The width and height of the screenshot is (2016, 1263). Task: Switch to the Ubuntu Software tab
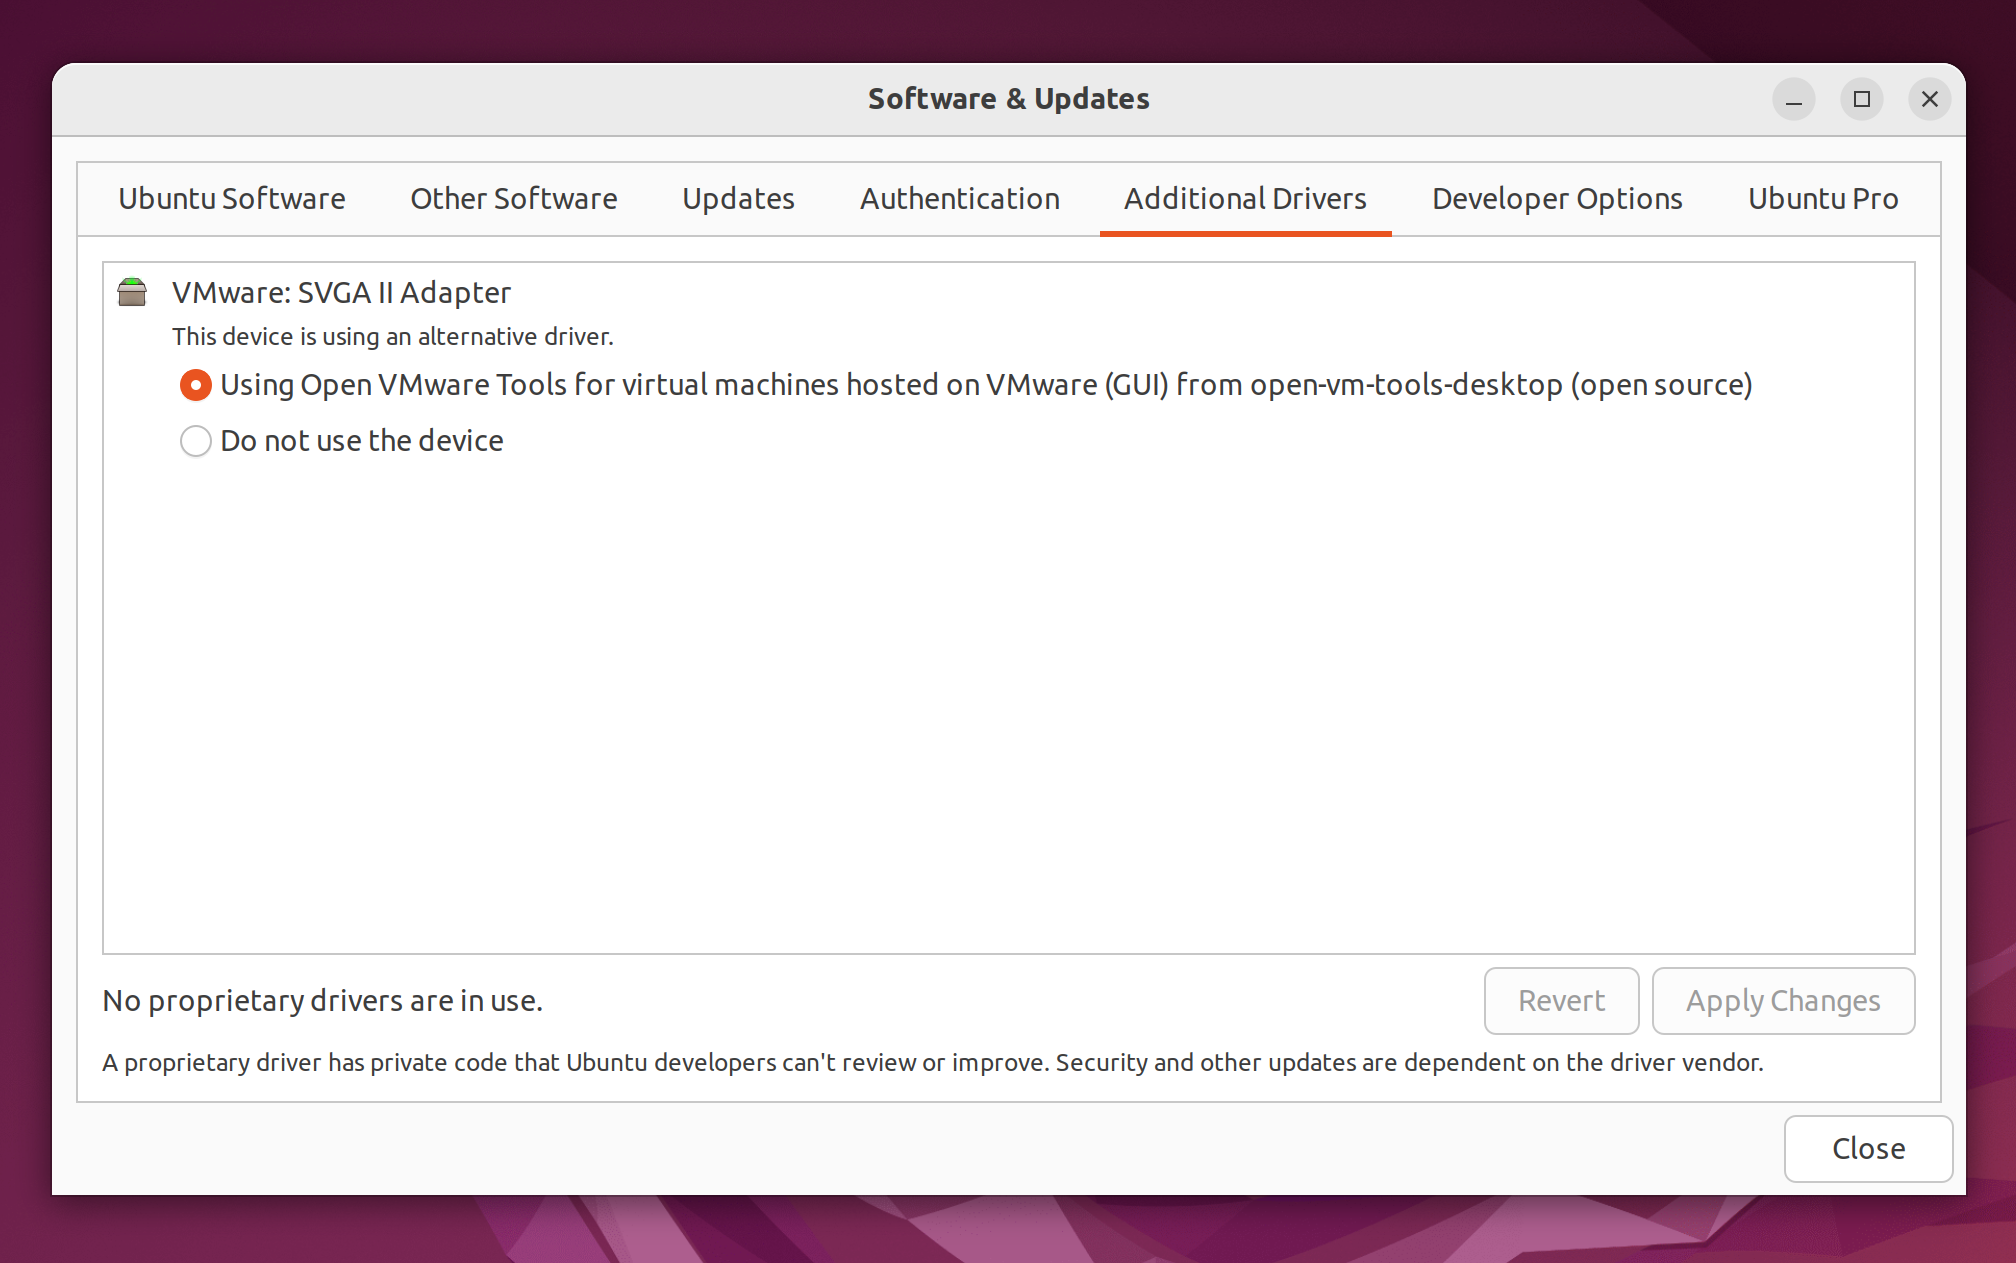[x=232, y=199]
